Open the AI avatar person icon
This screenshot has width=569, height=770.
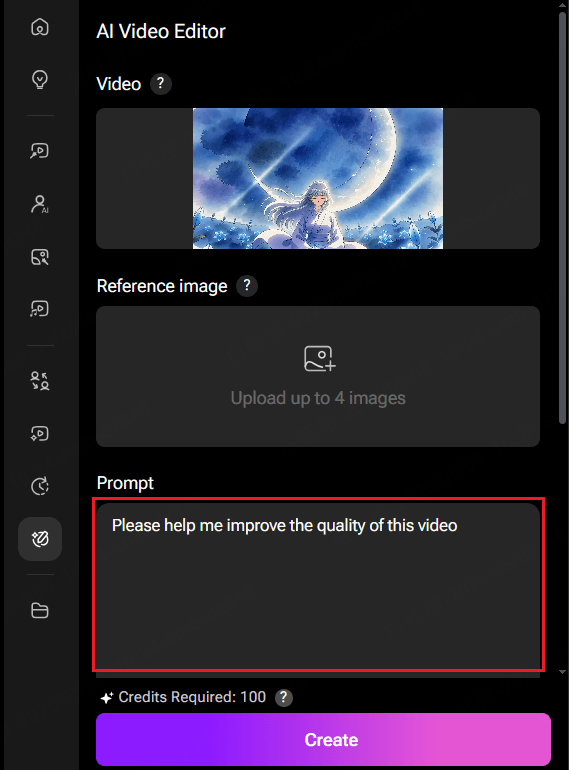click(40, 204)
